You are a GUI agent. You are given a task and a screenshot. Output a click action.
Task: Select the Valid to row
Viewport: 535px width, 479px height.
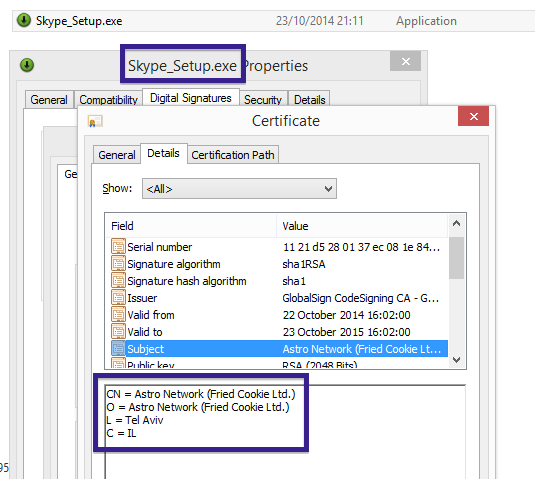279,332
